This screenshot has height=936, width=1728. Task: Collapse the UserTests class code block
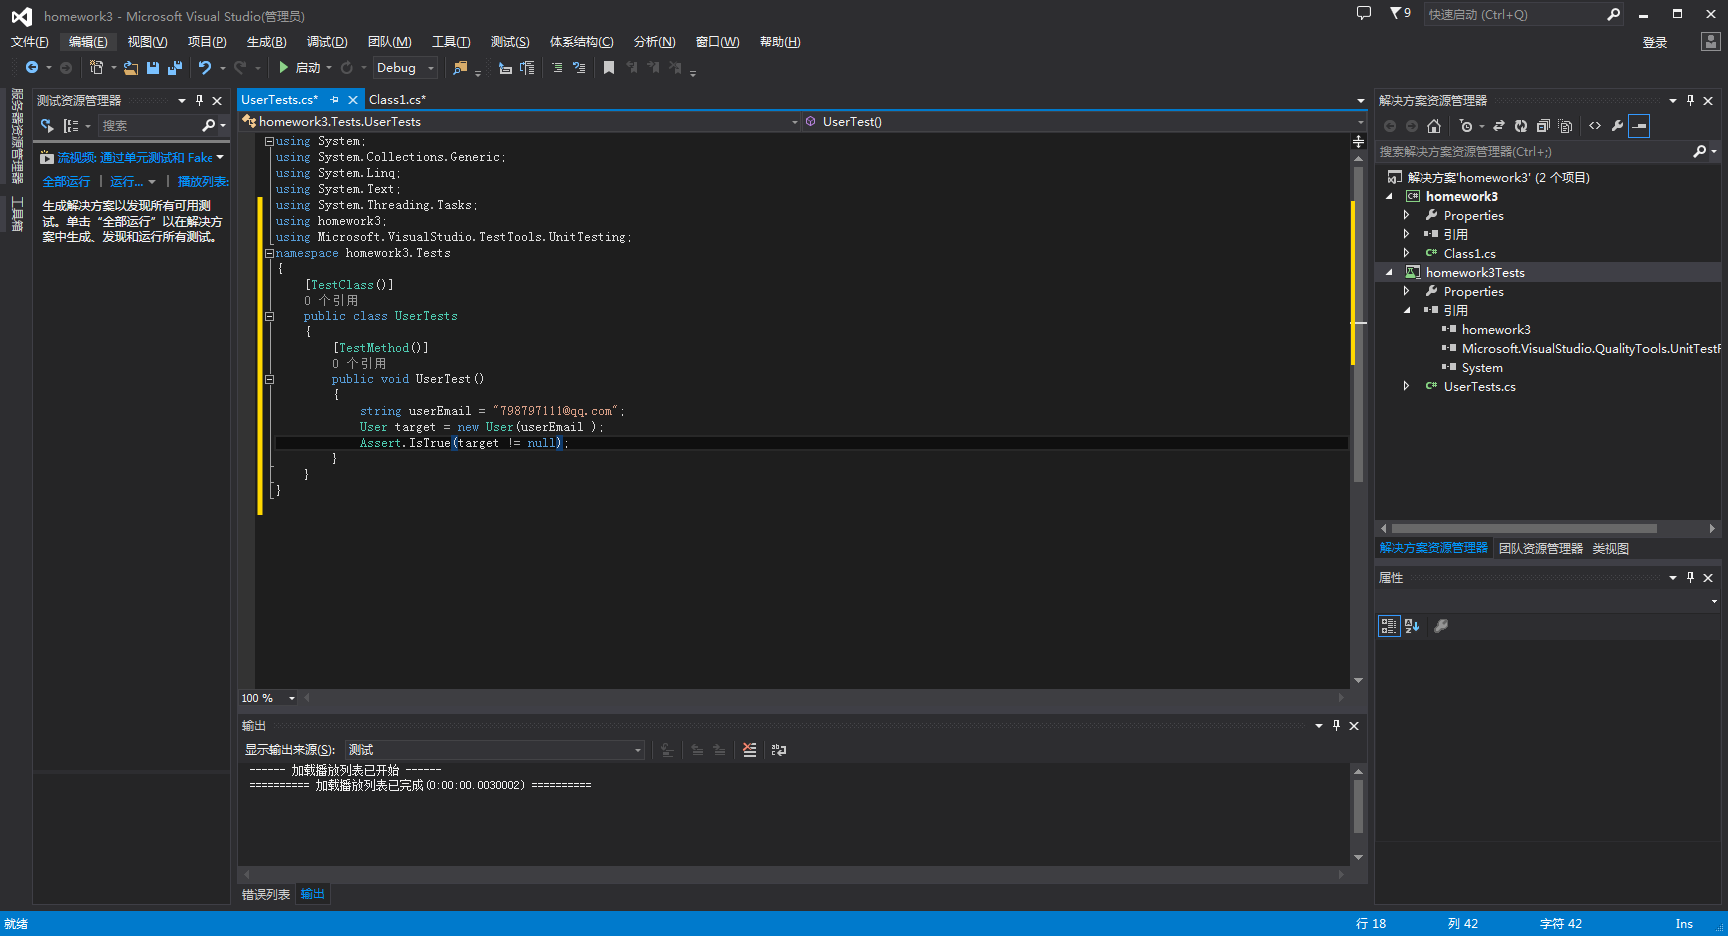click(x=269, y=316)
